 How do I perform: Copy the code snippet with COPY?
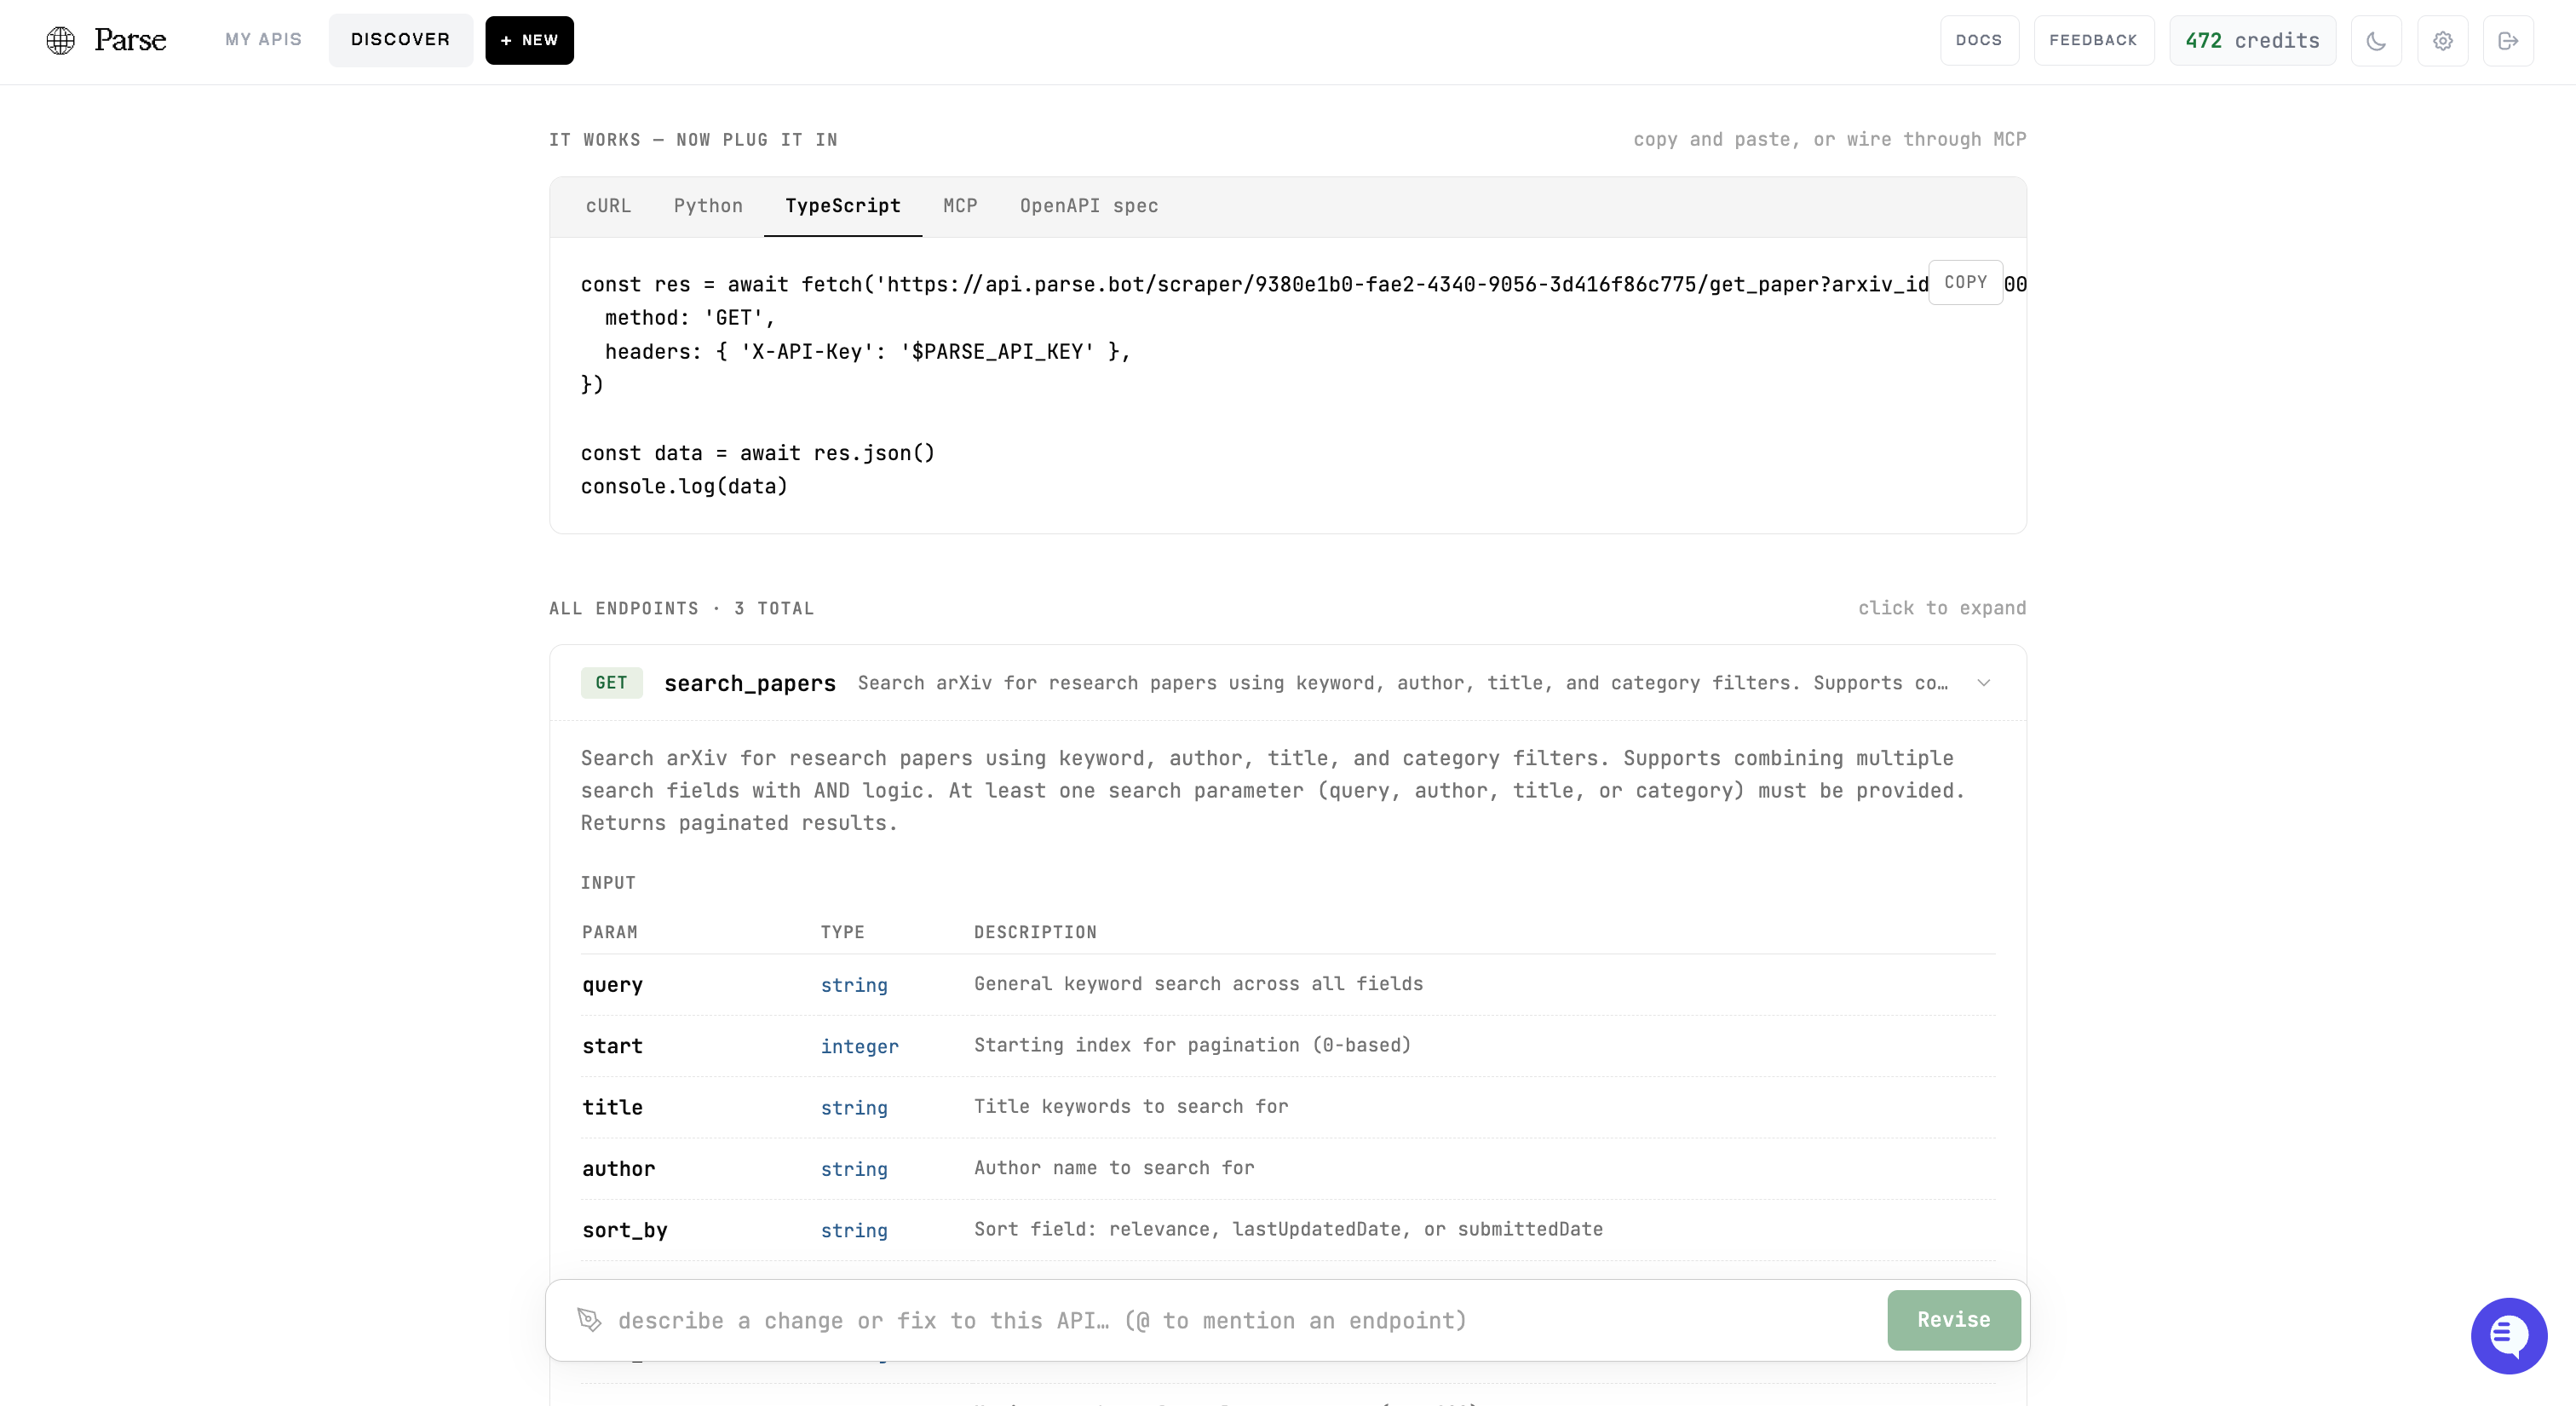[x=1965, y=282]
